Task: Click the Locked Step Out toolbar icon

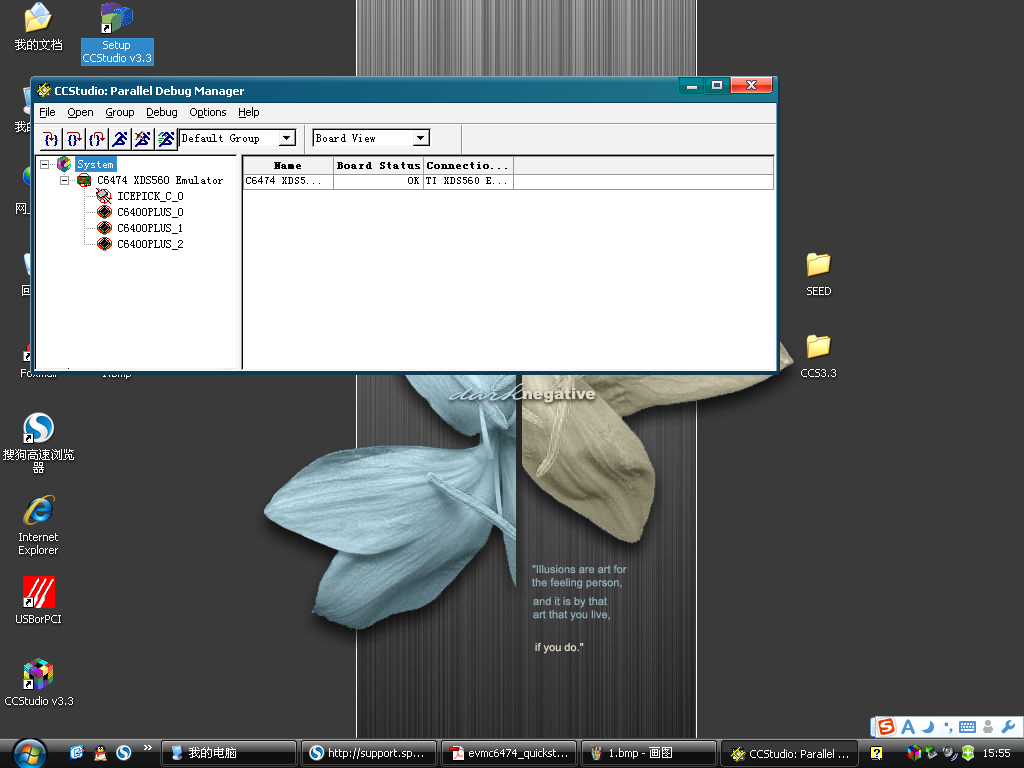Action: 97,138
